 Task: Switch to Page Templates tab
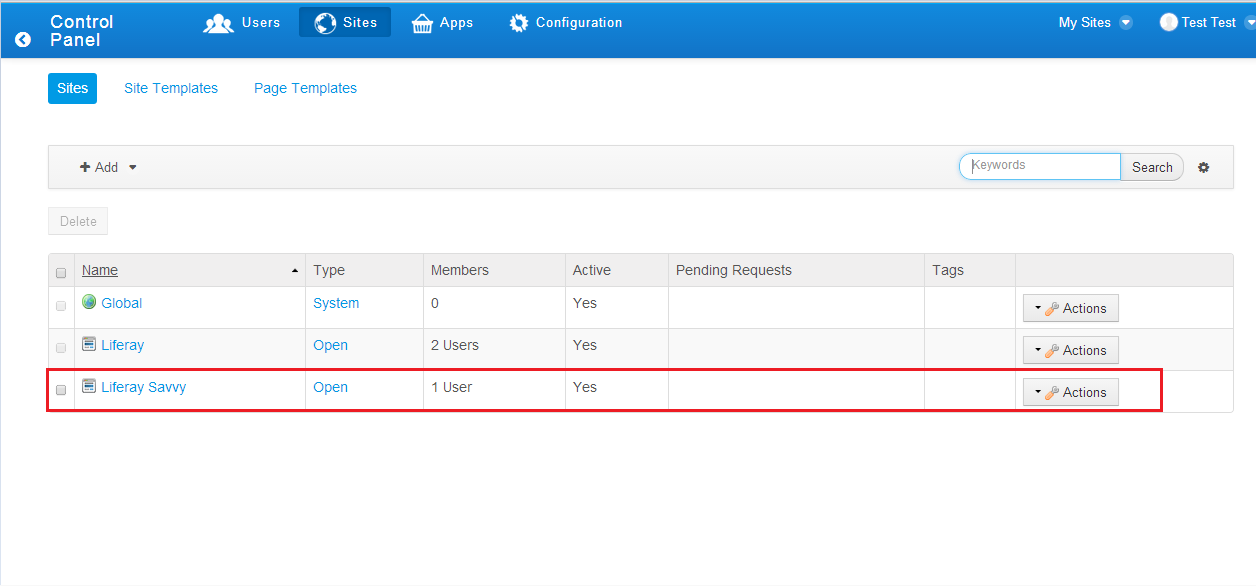(305, 88)
